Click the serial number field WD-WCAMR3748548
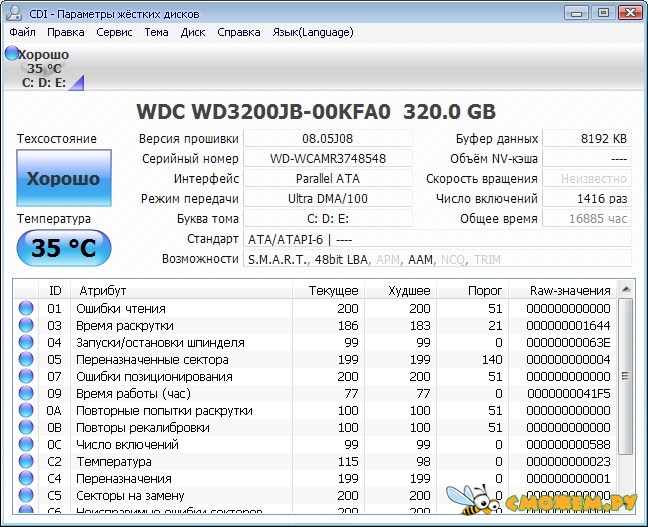Image resolution: width=648 pixels, height=527 pixels. 328,158
